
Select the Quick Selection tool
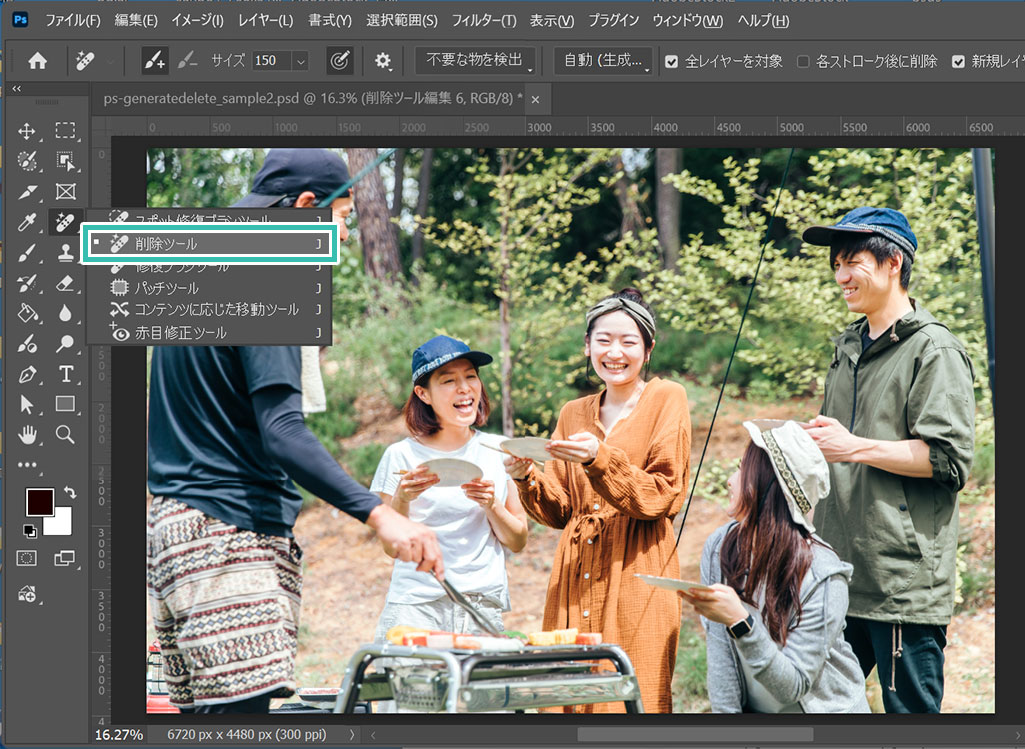[27, 161]
